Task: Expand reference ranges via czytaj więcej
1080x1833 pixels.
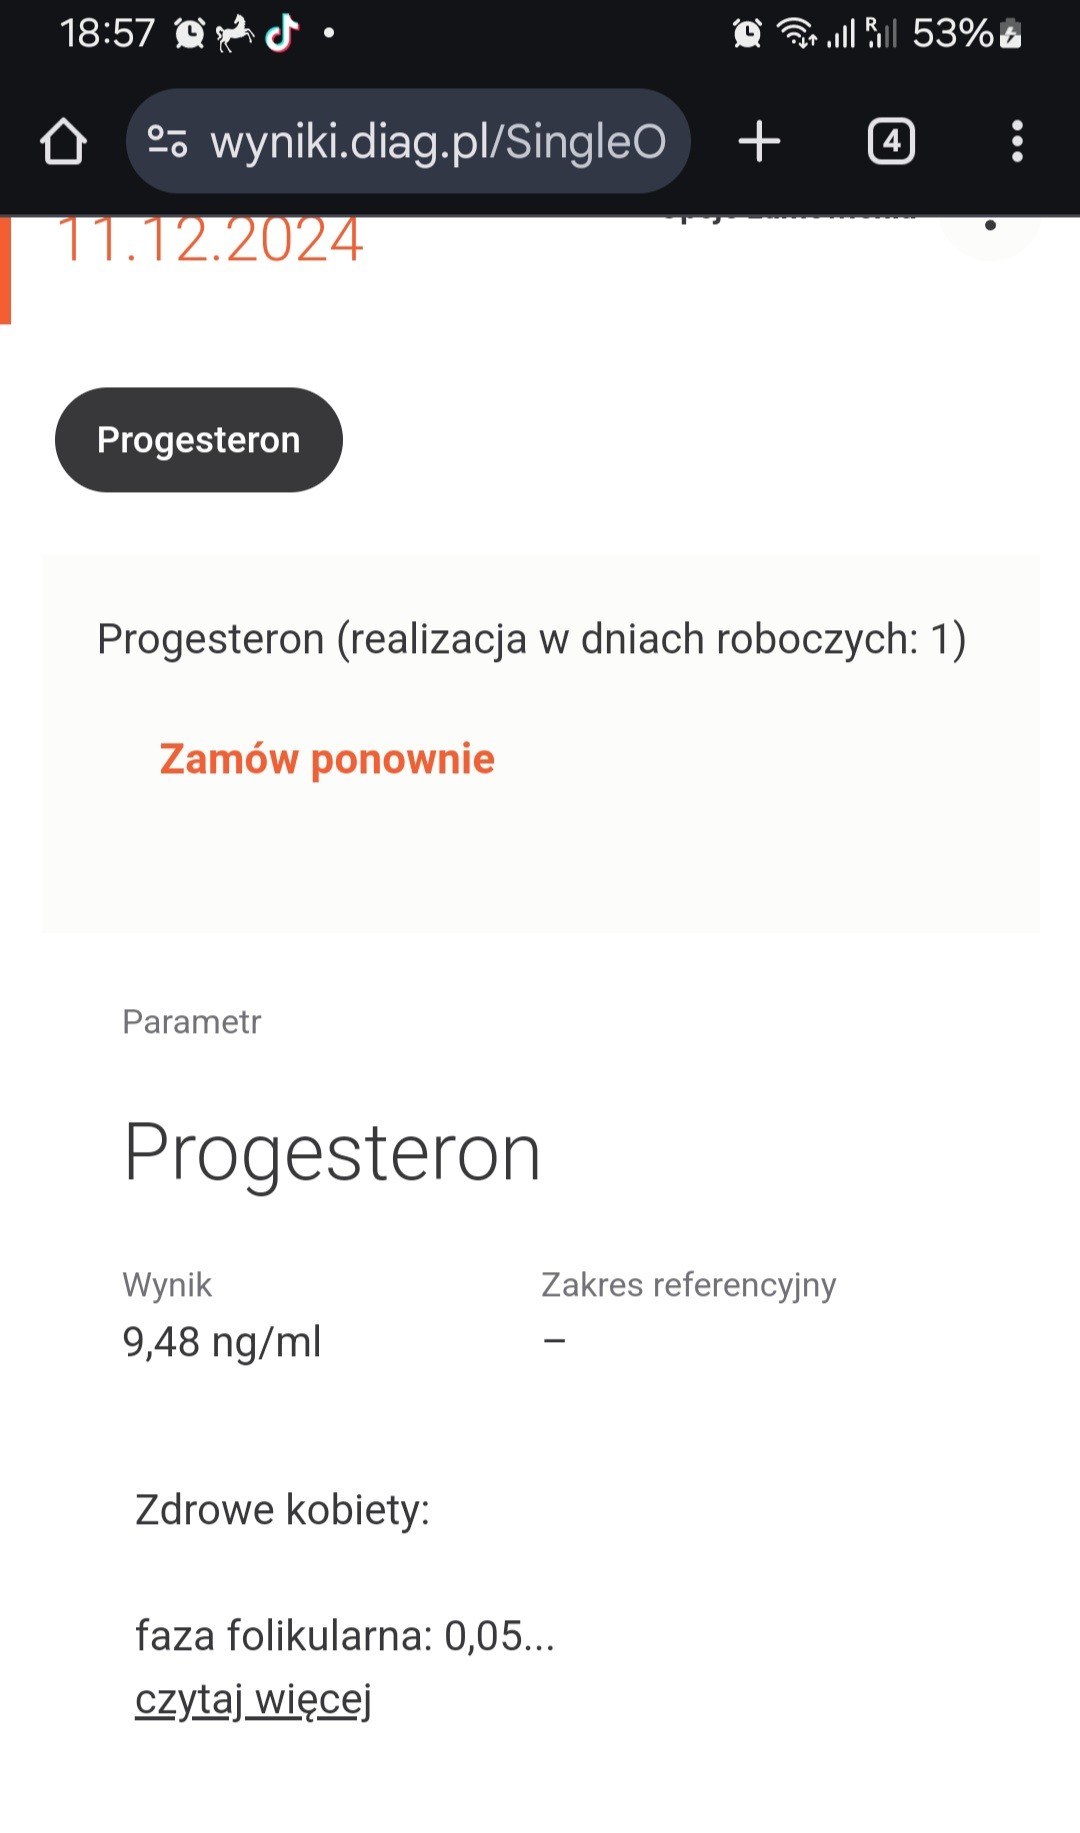Action: click(253, 1699)
